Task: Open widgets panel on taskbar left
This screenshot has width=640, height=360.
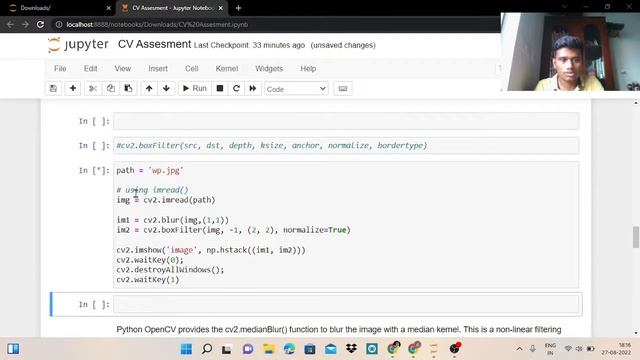Action: (13, 349)
